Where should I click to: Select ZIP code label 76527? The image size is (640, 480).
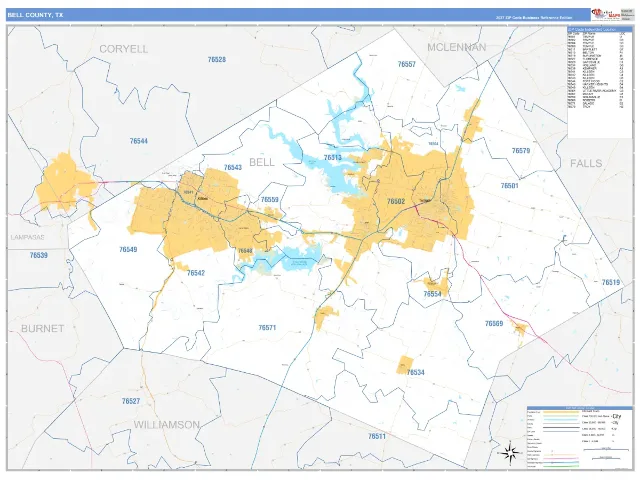(x=131, y=401)
